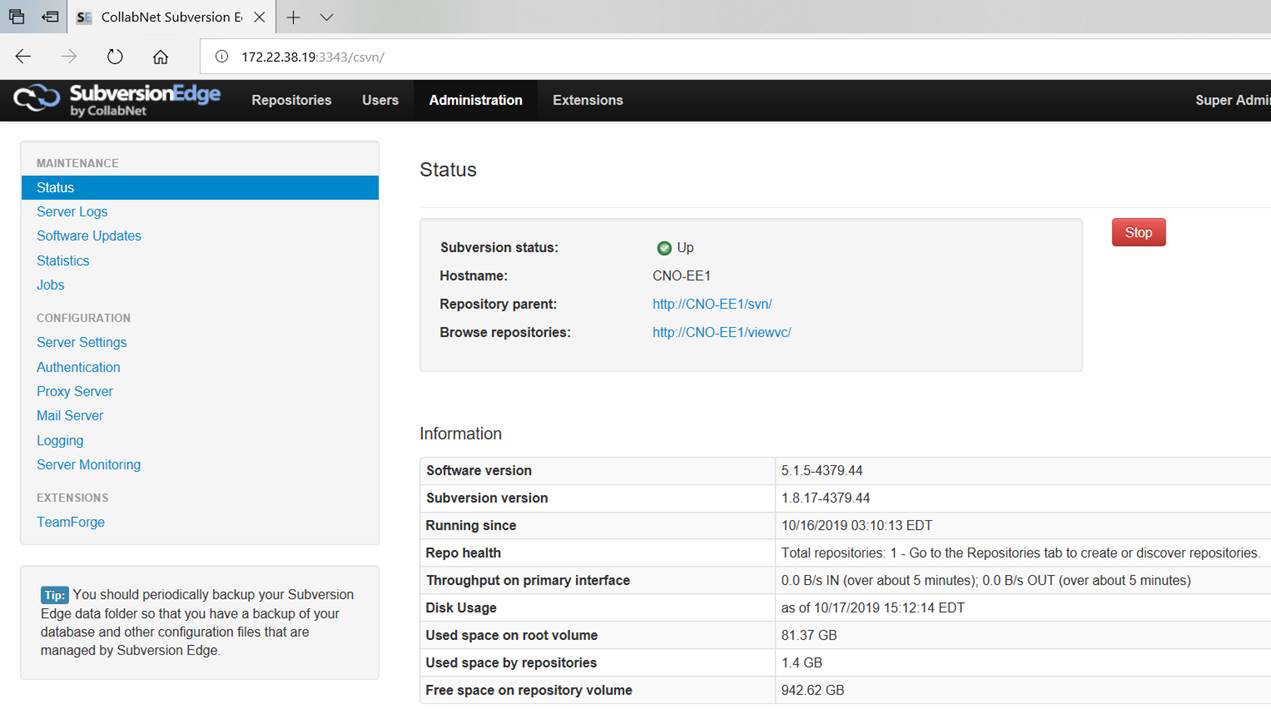This screenshot has height=714, width=1271.
Task: Click the hostname value CNO-EE1
Action: 682,276
